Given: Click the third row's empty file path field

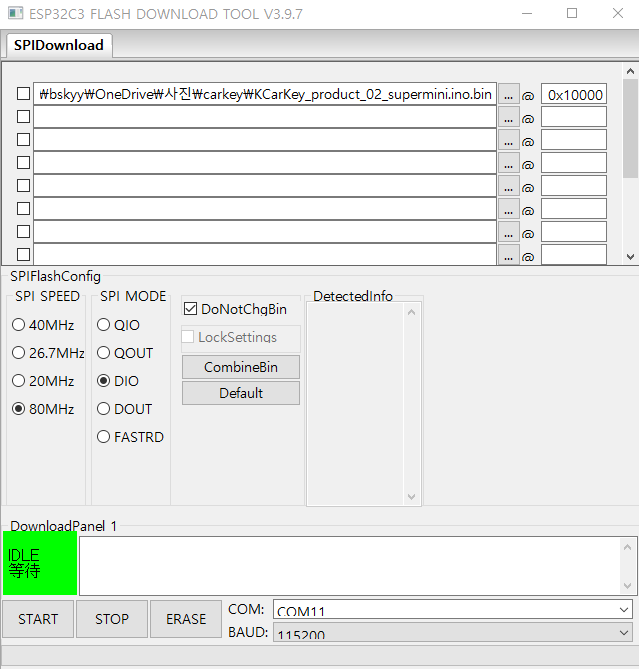Looking at the screenshot, I should click(265, 140).
